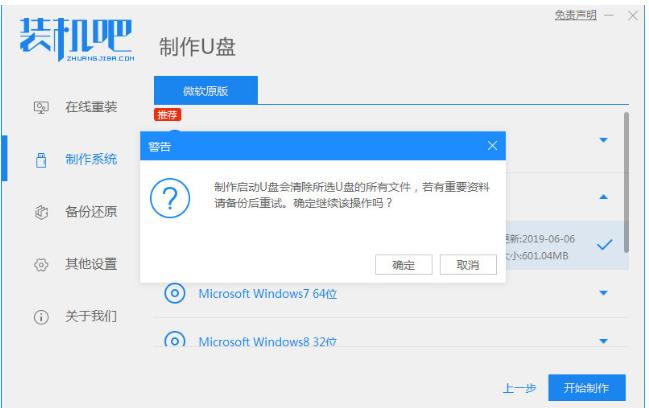Toggle the blue checkmark on selected system
This screenshot has width=649, height=408.
604,245
